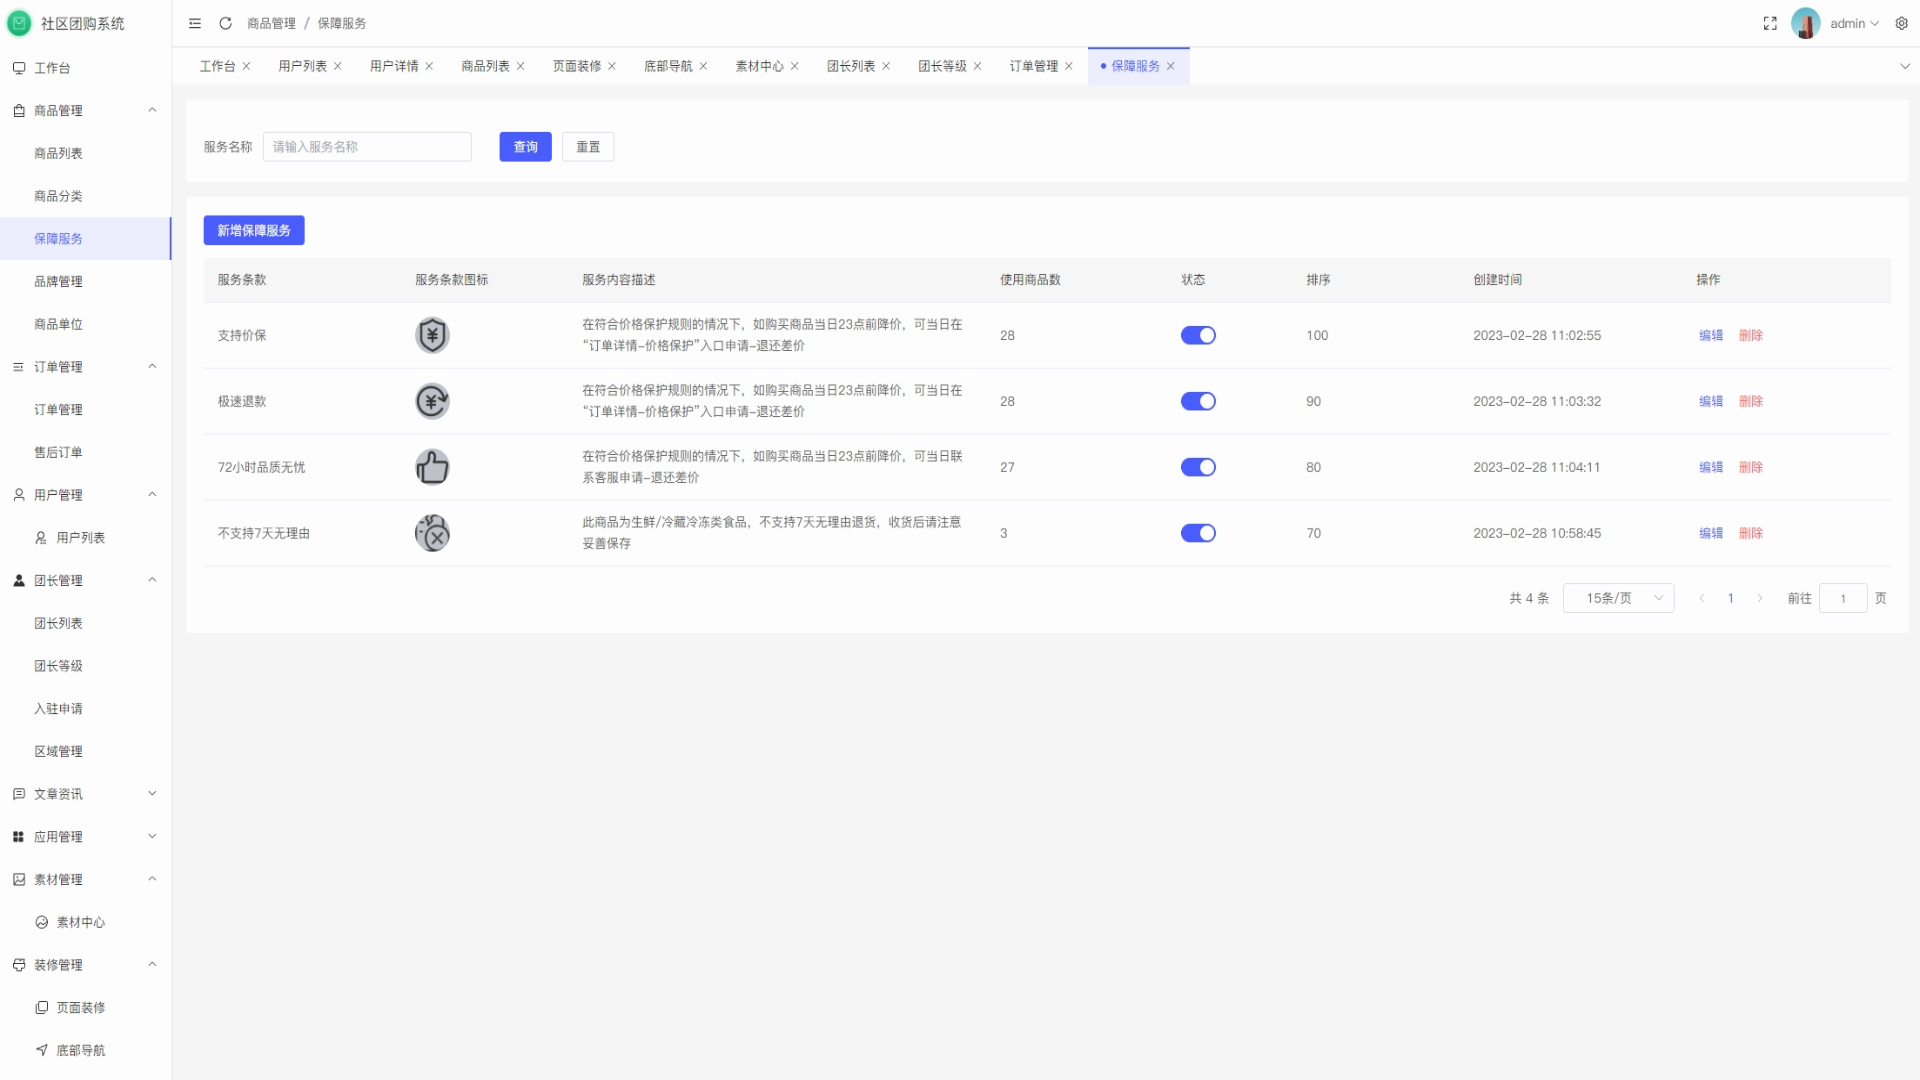Open the settings gear icon
1920x1080 pixels.
[x=1902, y=23]
